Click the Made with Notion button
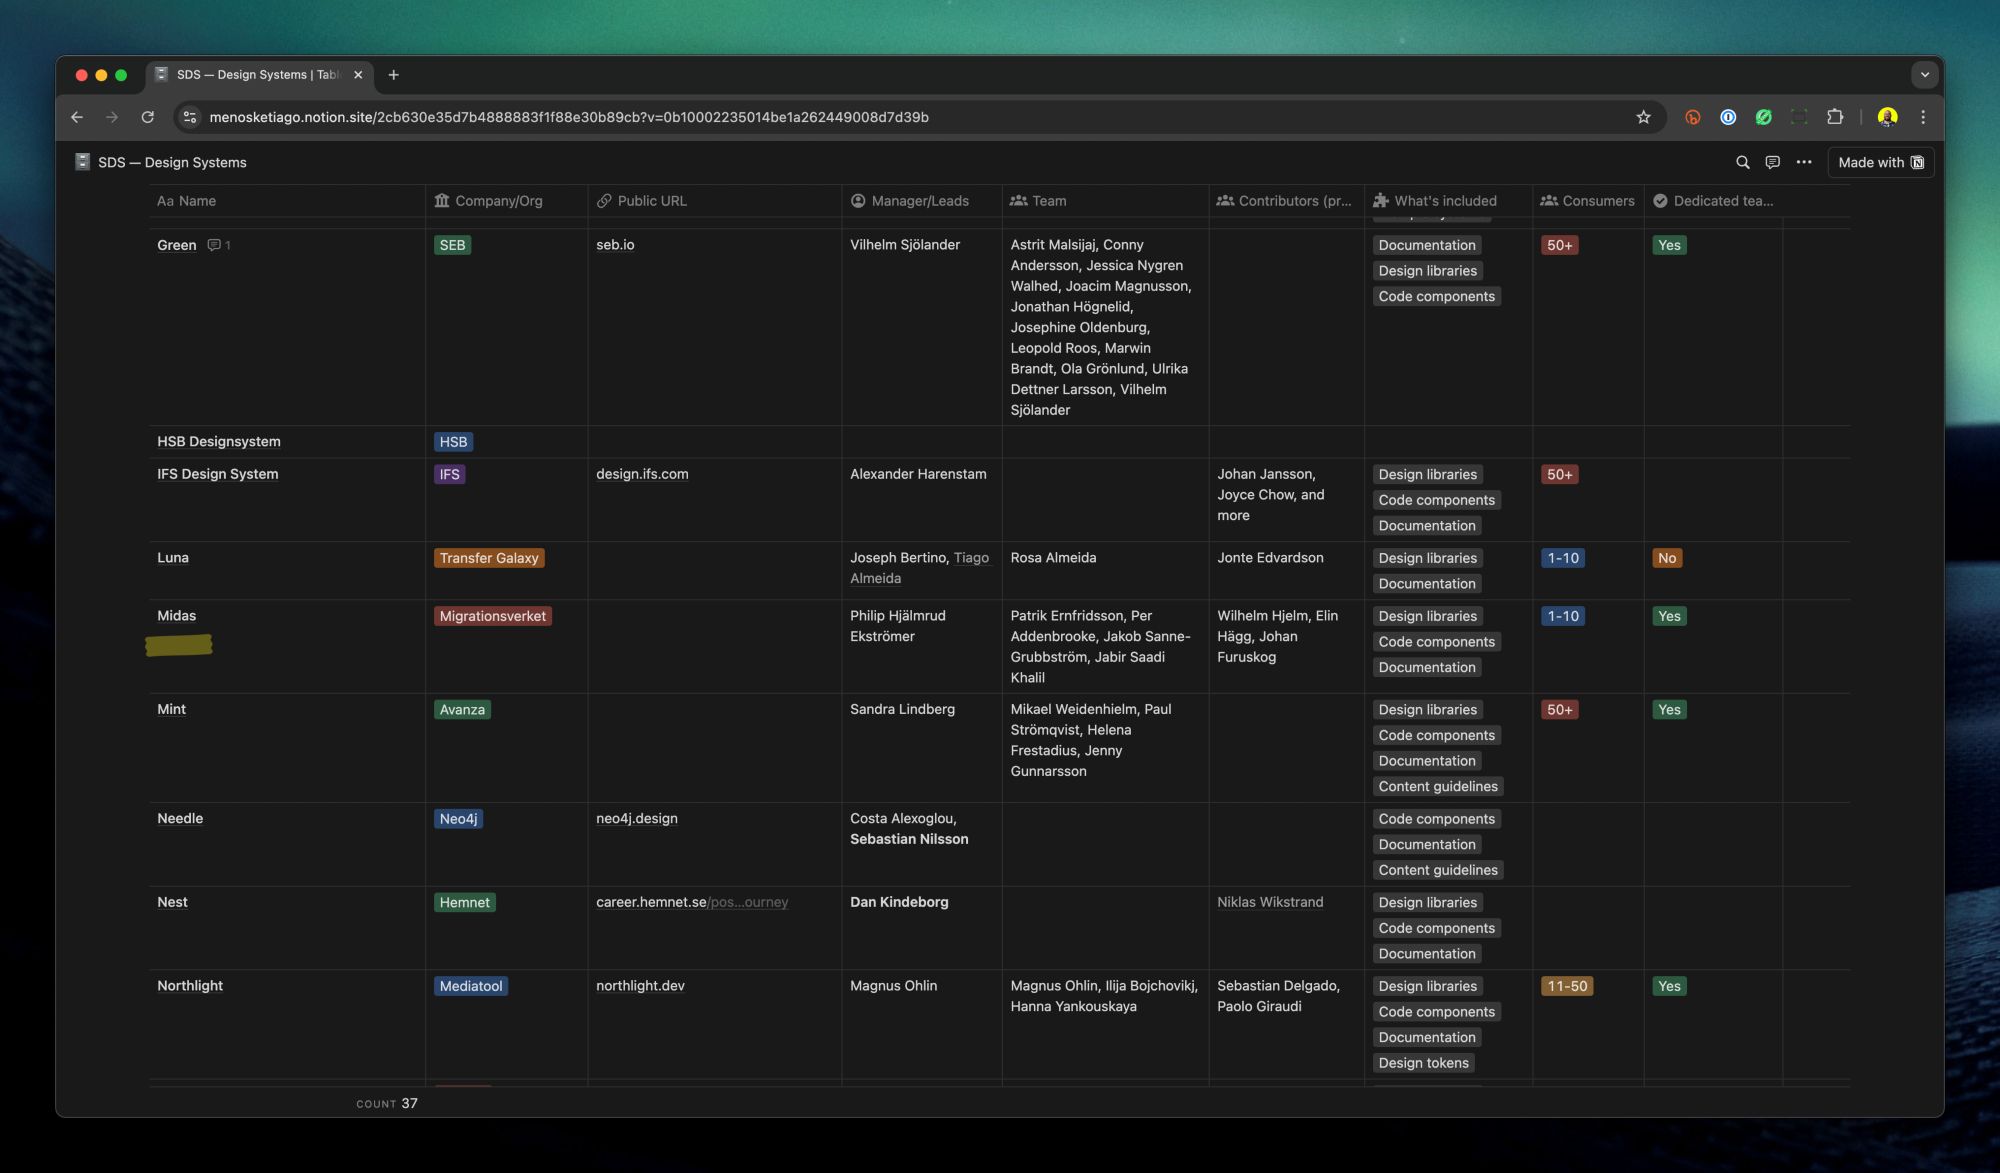 point(1880,162)
